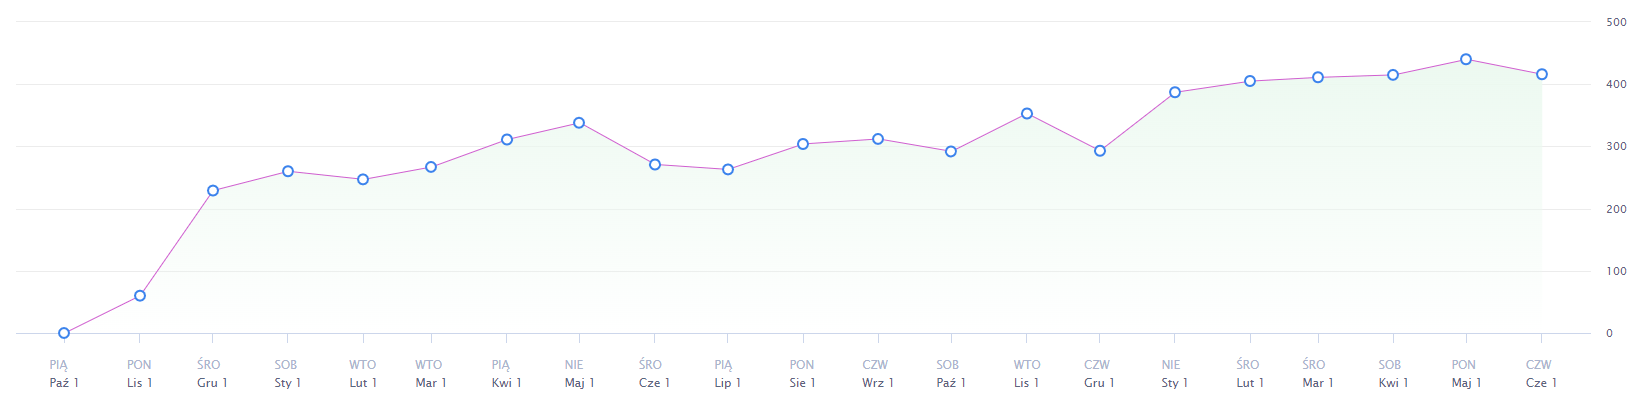Click the data marker above WTO Lis 1
Viewport: 1639px width, 406px height.
1027,114
